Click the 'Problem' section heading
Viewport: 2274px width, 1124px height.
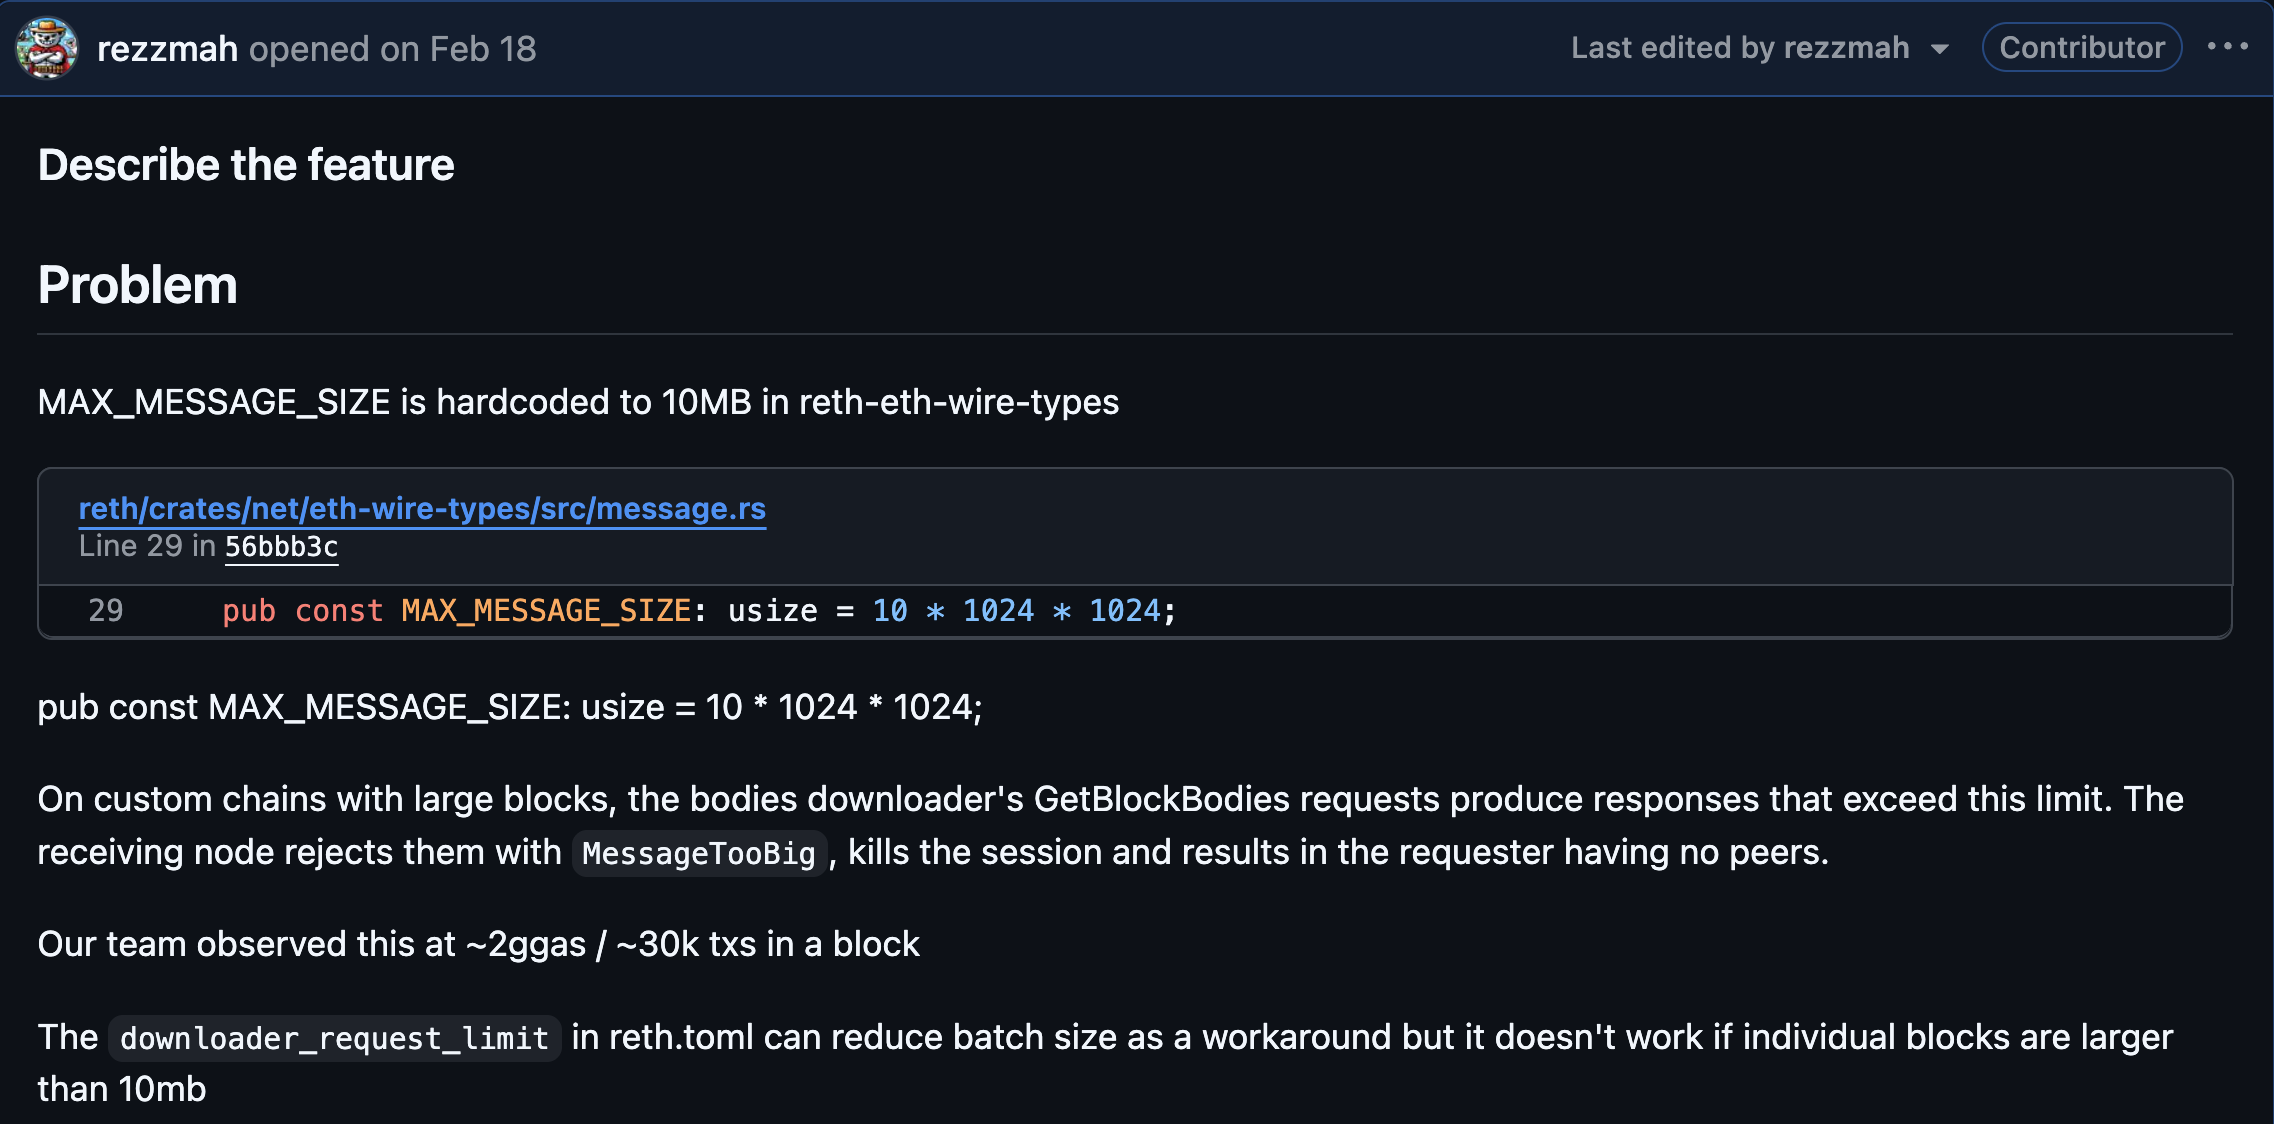(138, 285)
